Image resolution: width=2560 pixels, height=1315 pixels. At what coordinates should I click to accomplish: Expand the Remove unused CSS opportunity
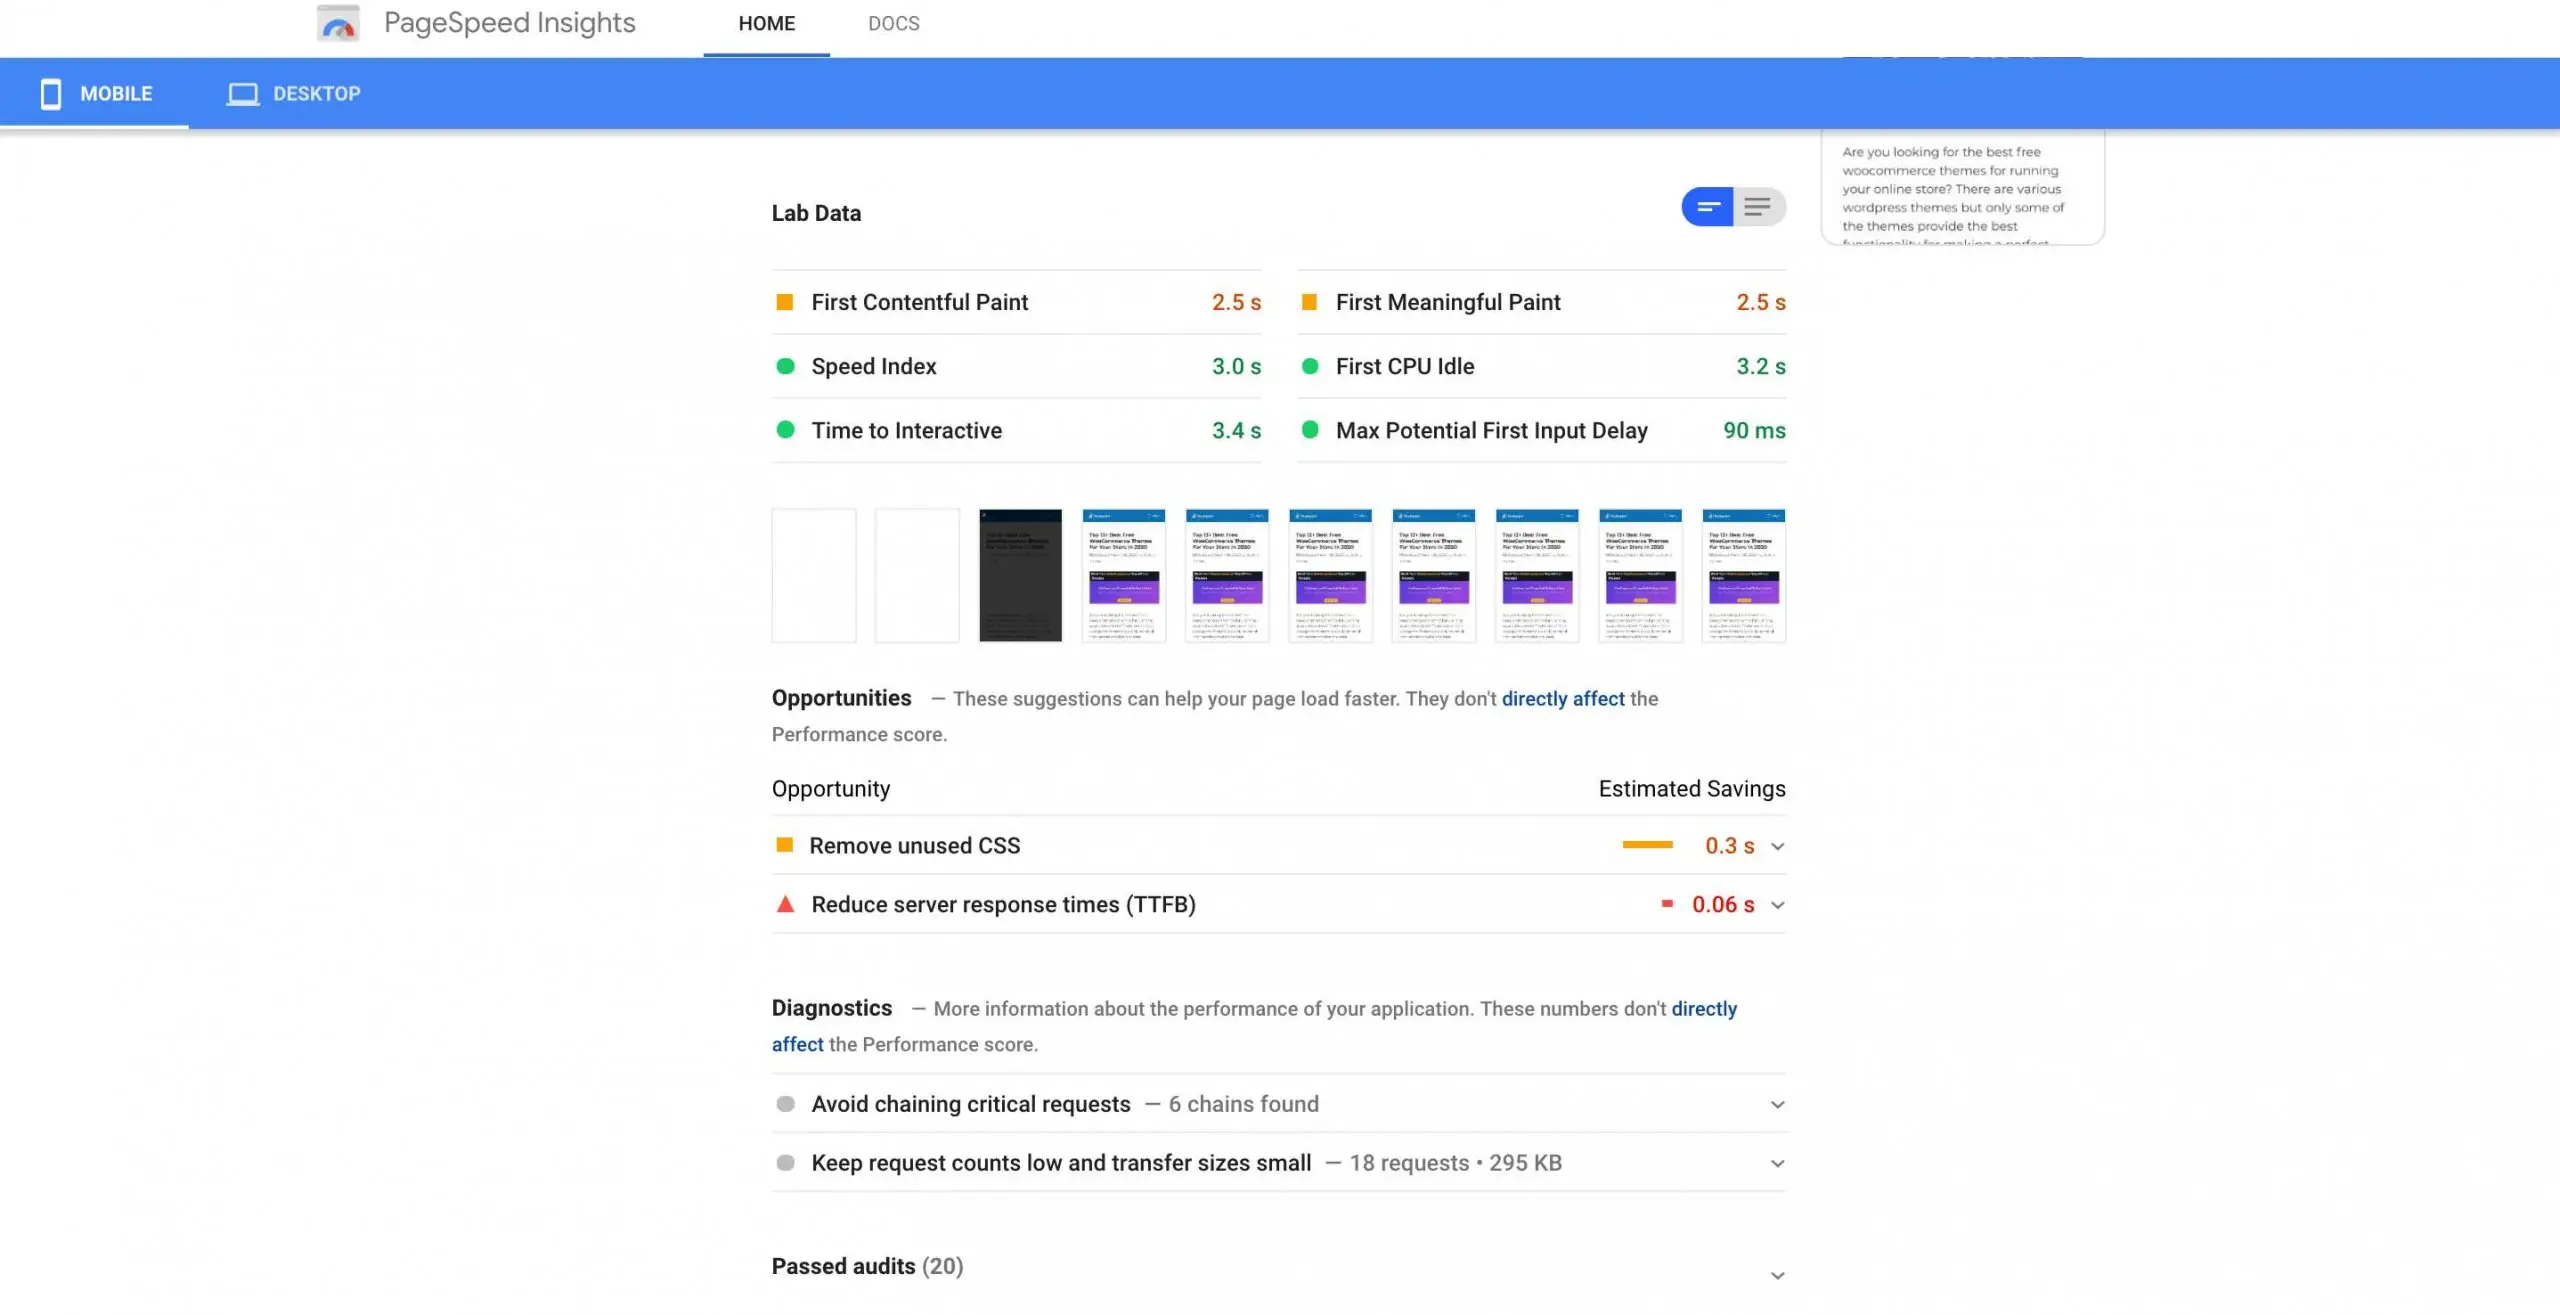[1777, 846]
